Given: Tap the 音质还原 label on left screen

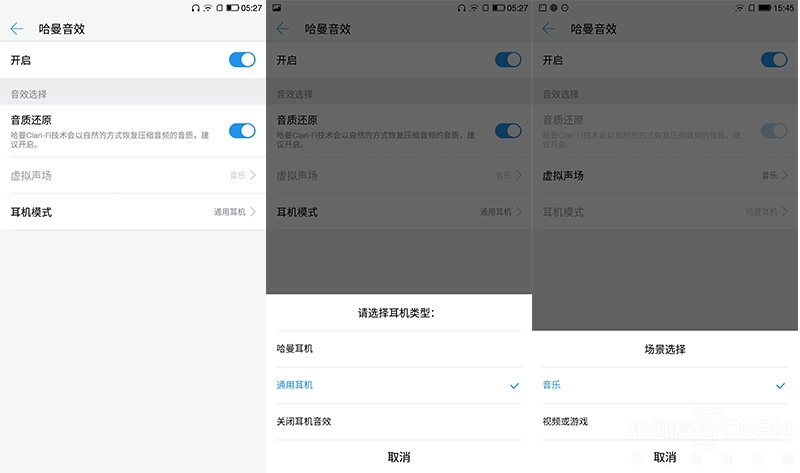Looking at the screenshot, I should pyautogui.click(x=31, y=120).
